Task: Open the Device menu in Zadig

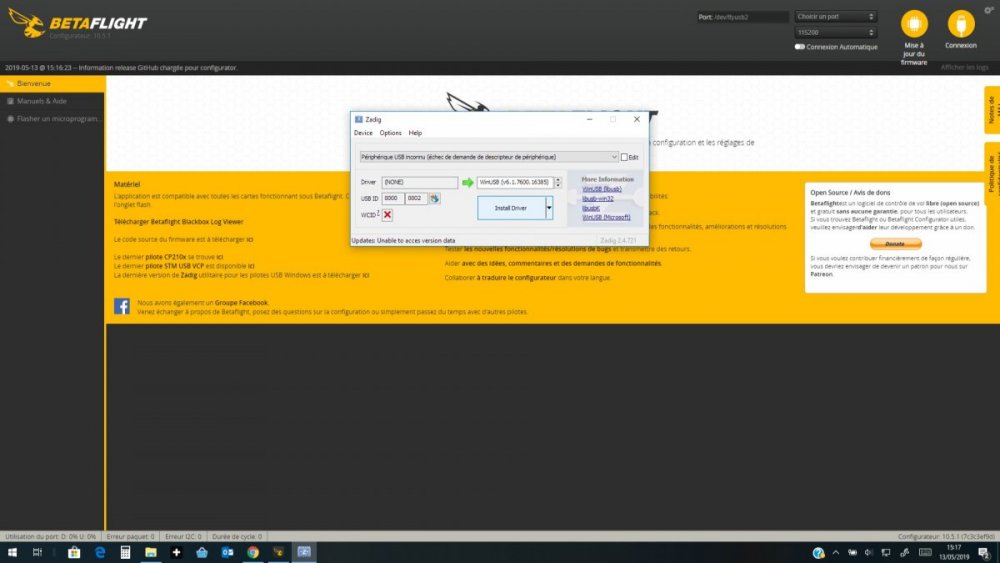Action: click(363, 133)
